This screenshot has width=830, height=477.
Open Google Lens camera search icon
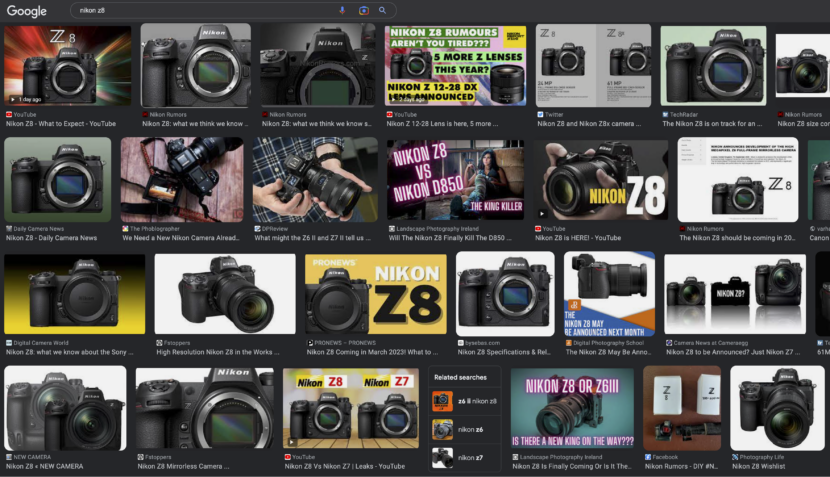click(x=364, y=10)
